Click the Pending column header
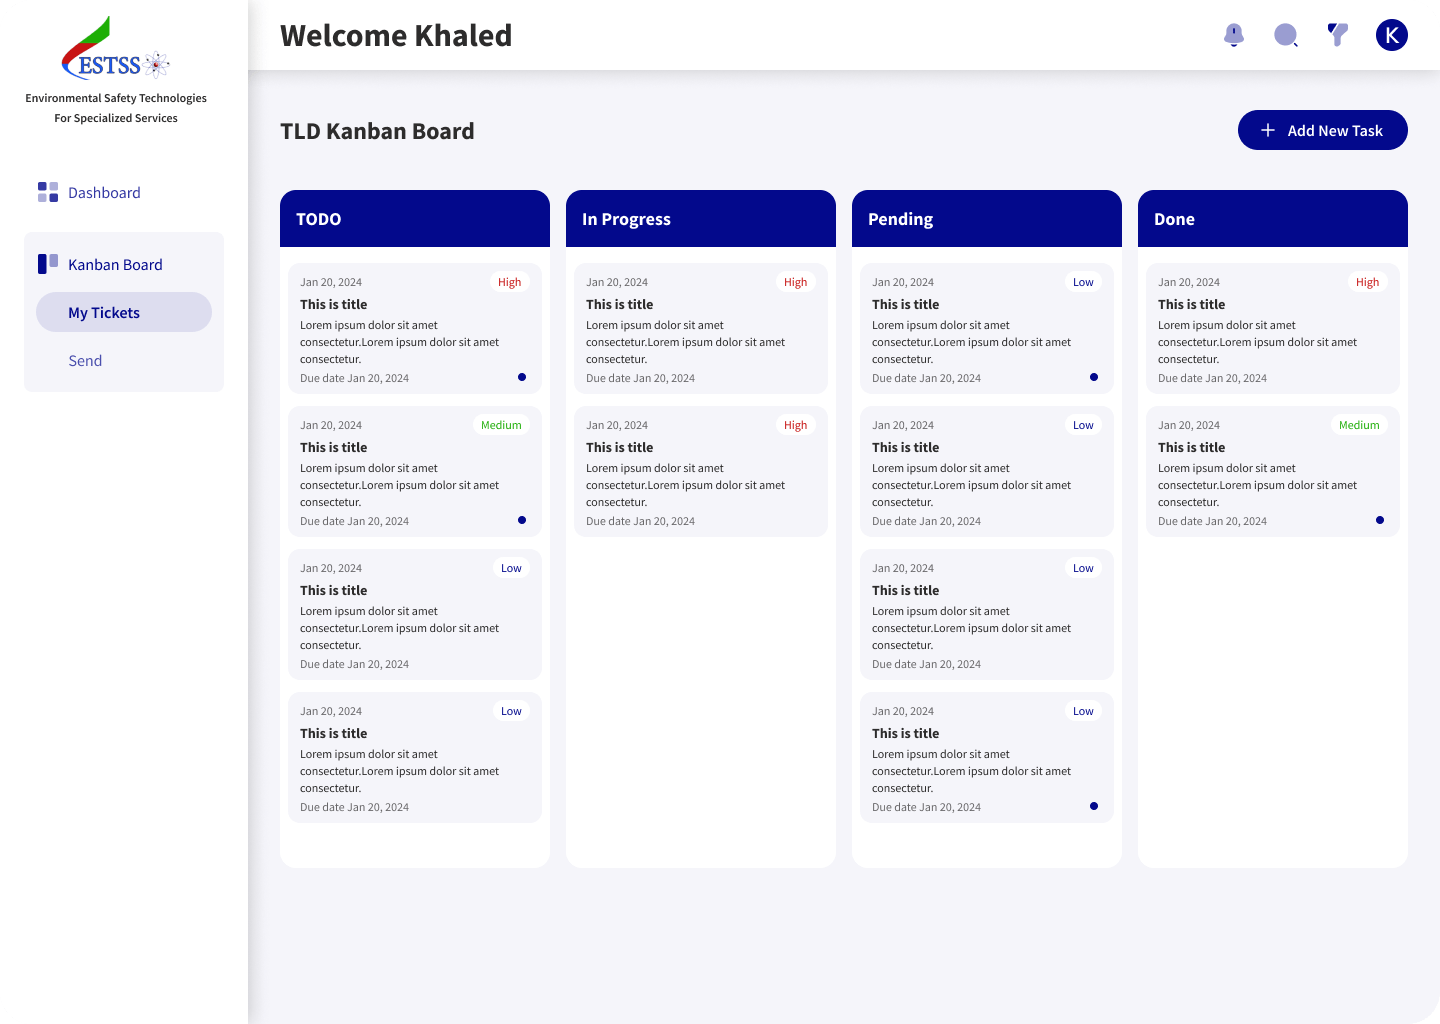Image resolution: width=1440 pixels, height=1024 pixels. coord(987,218)
